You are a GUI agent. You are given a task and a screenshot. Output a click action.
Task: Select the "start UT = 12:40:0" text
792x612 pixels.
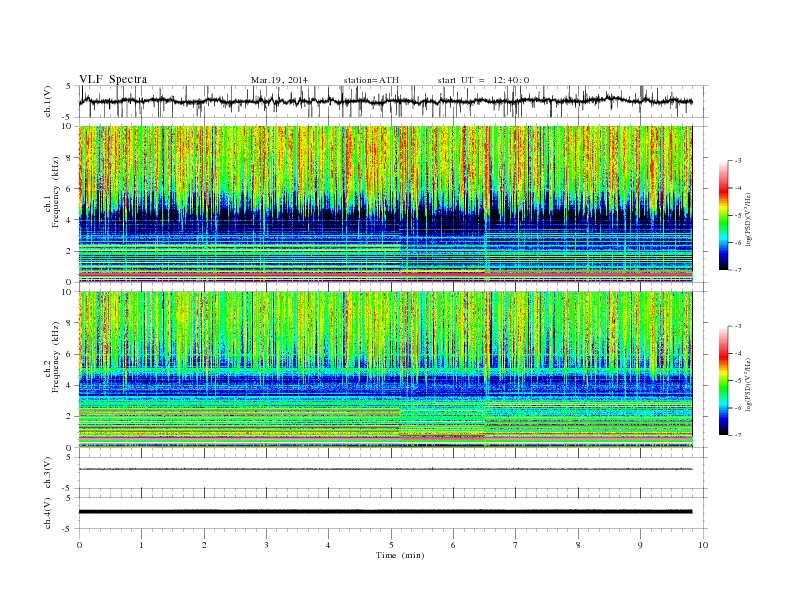point(483,80)
